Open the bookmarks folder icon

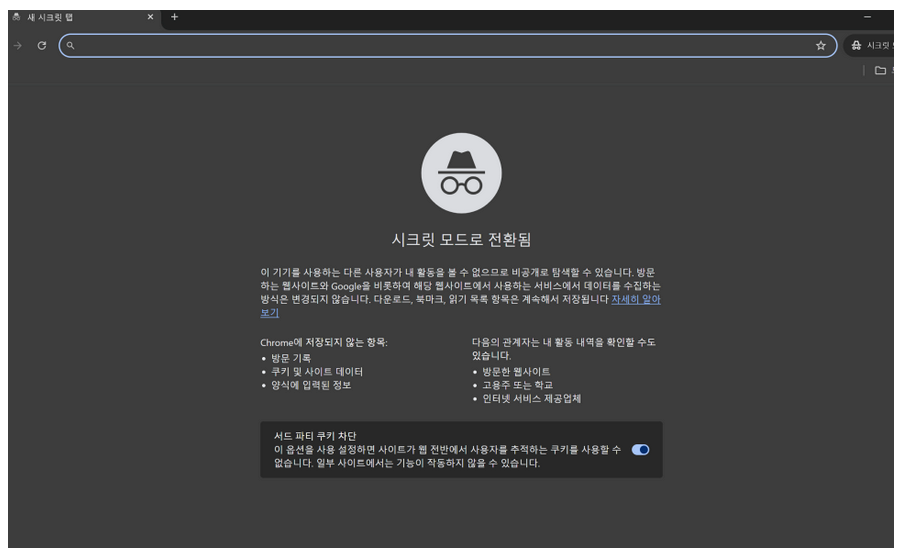tap(880, 71)
